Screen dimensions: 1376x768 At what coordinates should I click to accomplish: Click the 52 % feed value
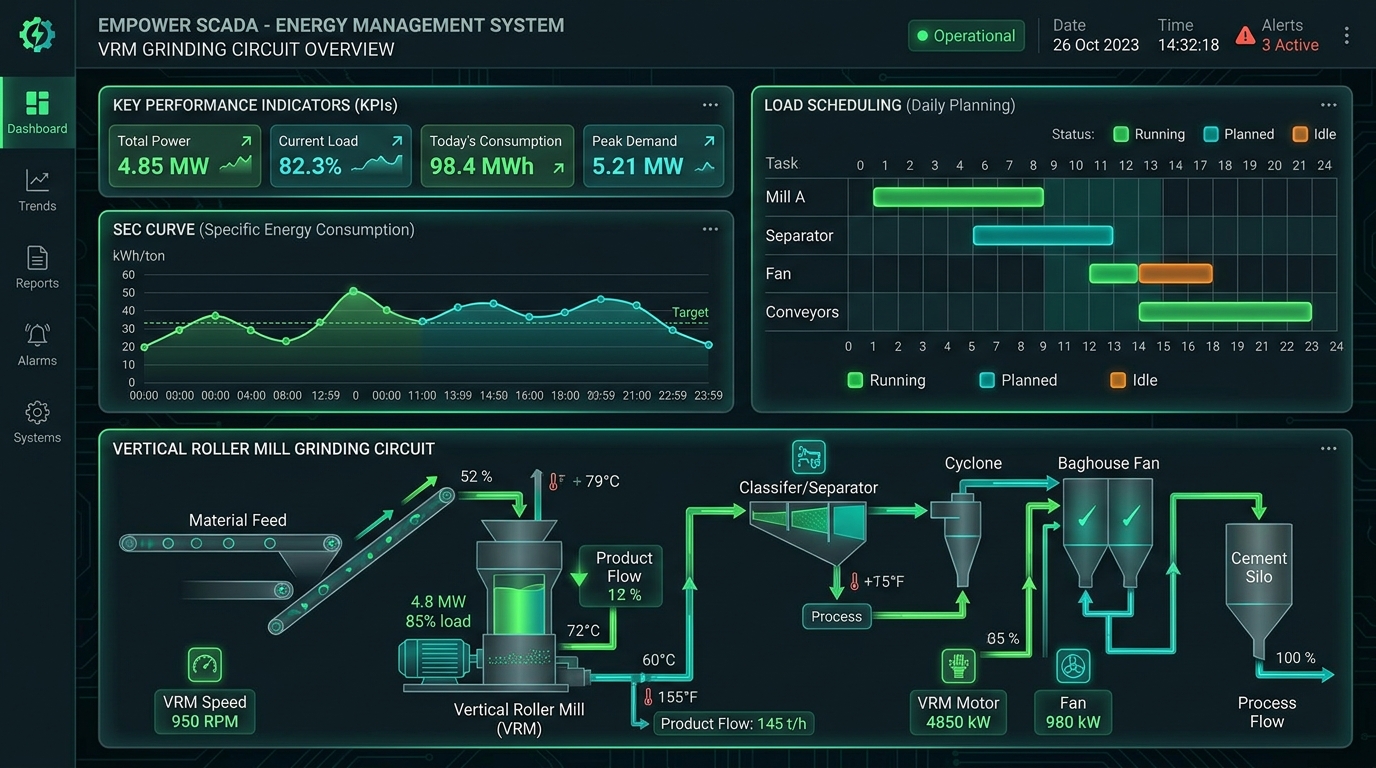476,477
